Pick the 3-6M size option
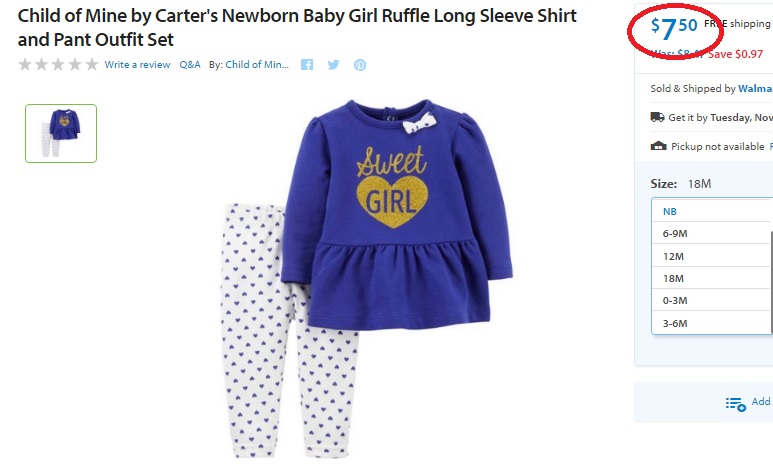This screenshot has width=773, height=473. click(712, 323)
